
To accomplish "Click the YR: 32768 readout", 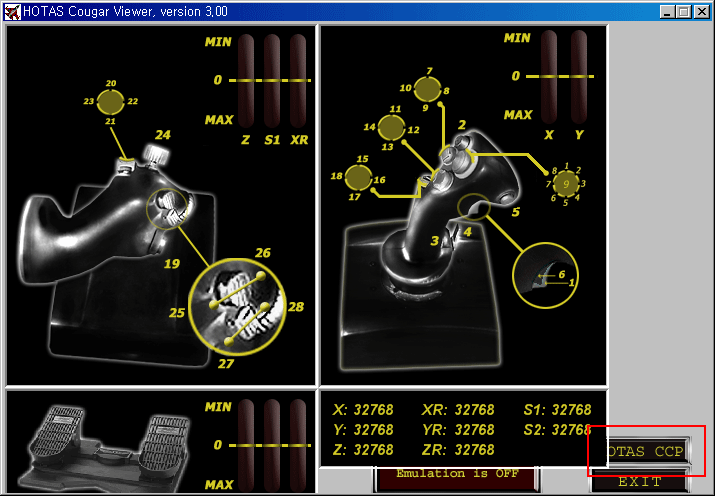I will pos(458,430).
